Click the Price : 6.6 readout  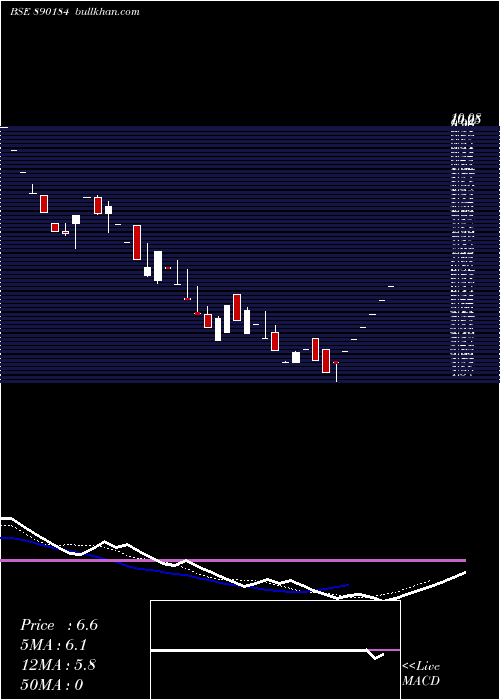[x=59, y=625]
